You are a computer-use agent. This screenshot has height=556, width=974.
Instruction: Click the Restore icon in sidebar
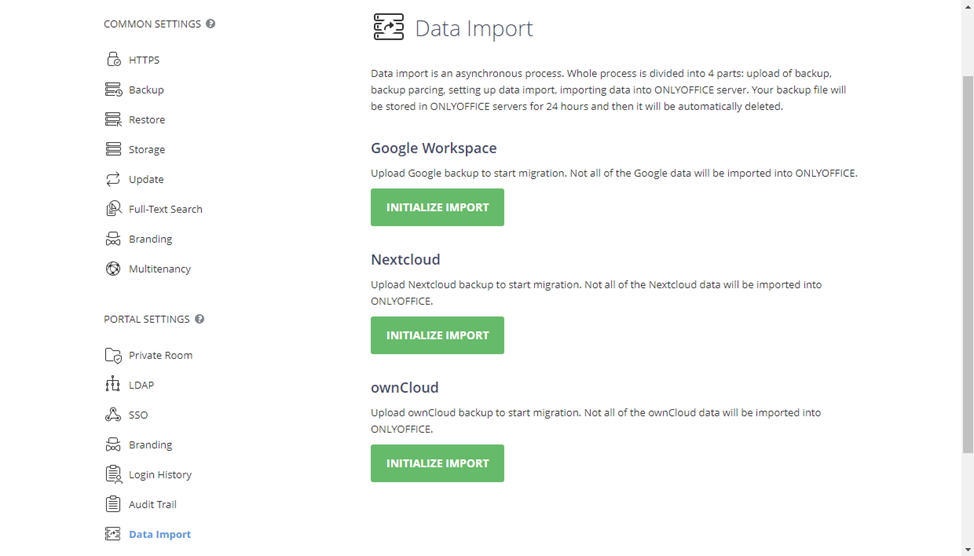click(113, 119)
